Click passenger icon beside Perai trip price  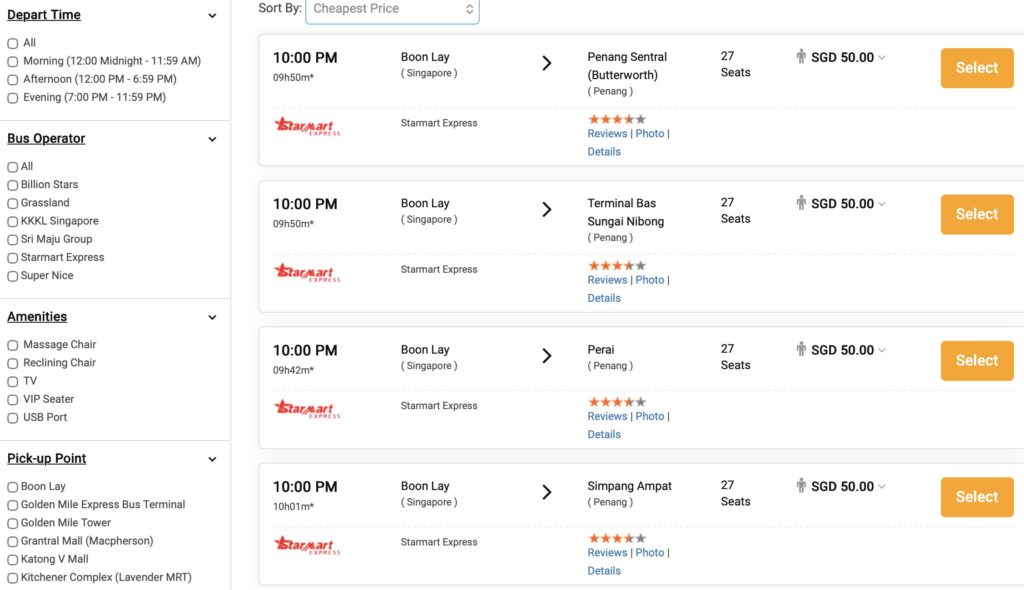801,350
